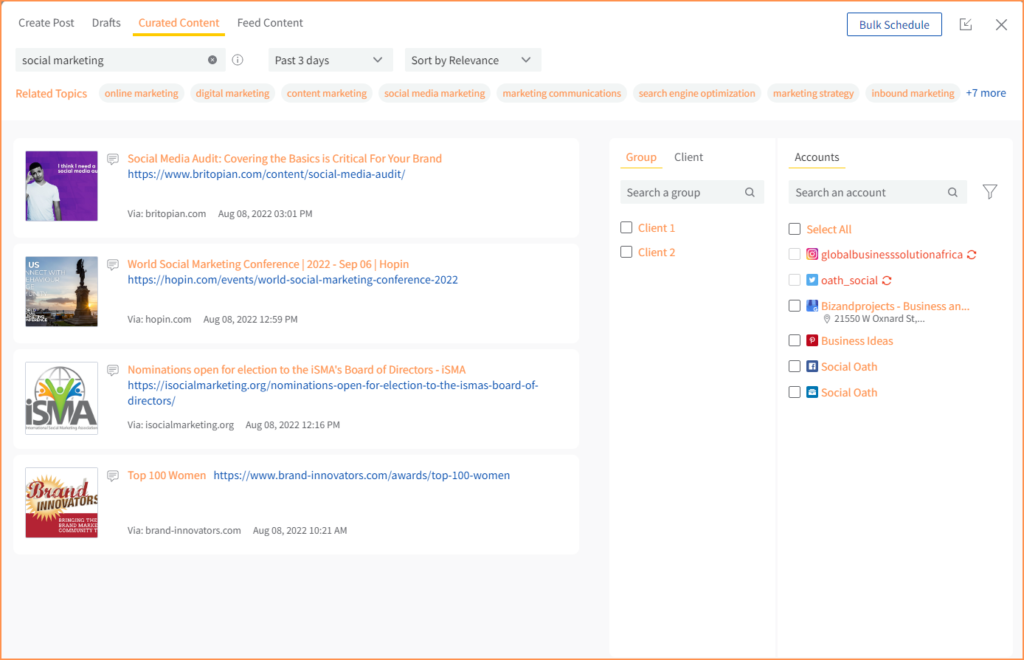Click the Google Business icon for Bizandprojects
1024x660 pixels.
(812, 306)
